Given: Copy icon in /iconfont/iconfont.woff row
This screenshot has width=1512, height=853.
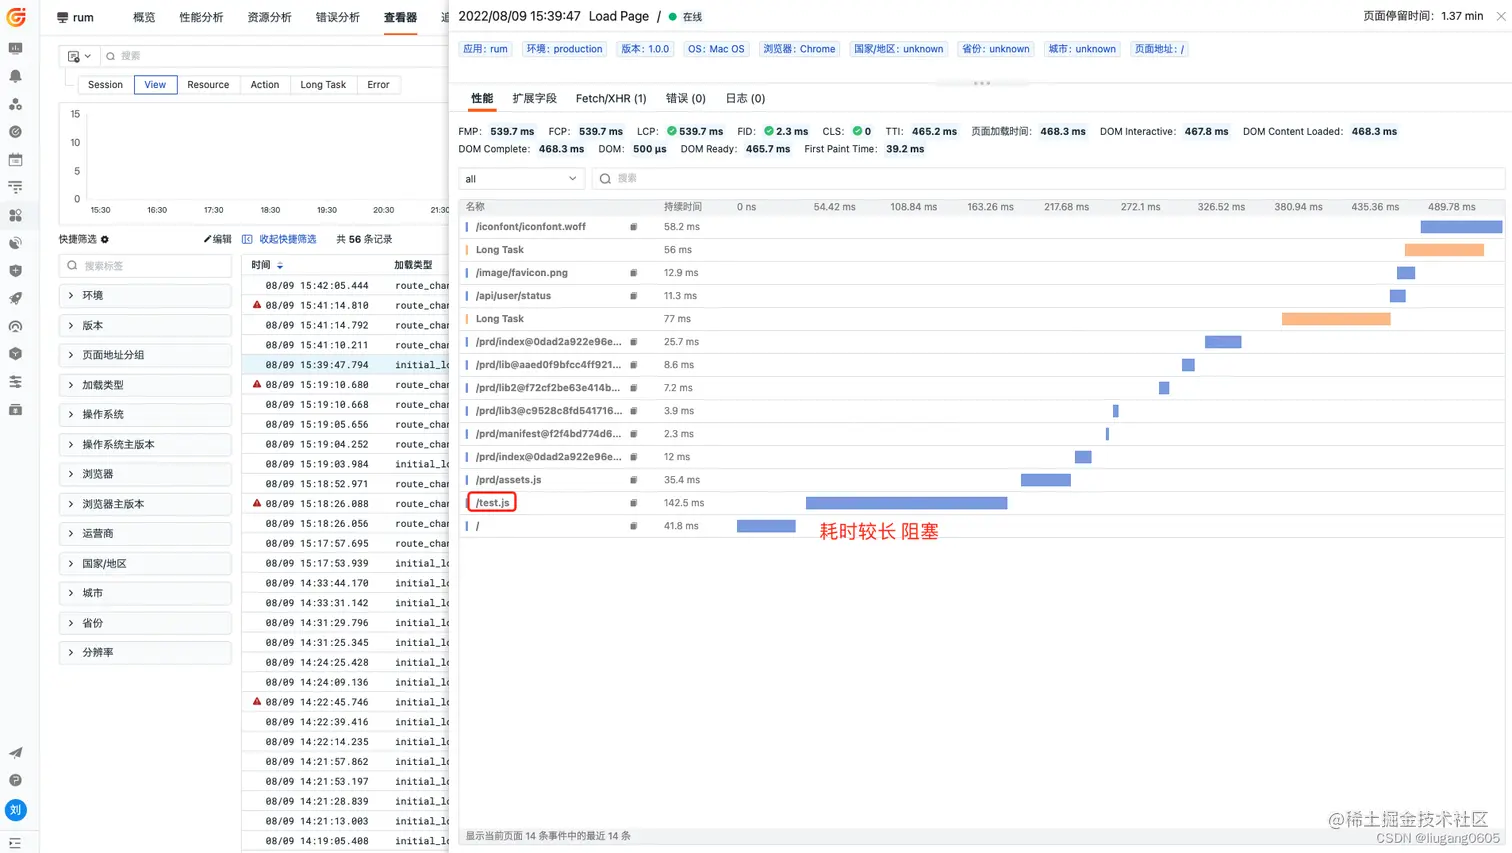Looking at the screenshot, I should tap(633, 227).
